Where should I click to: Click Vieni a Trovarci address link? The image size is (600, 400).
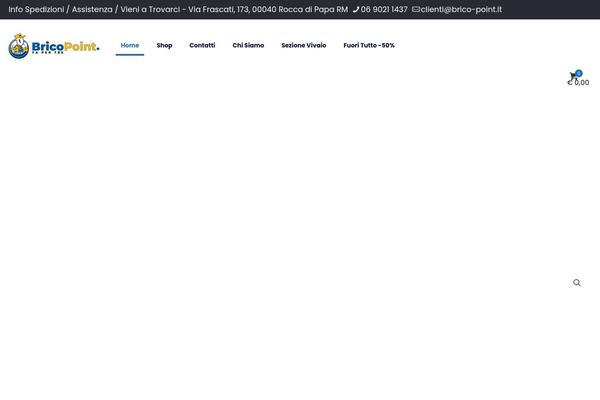pyautogui.click(x=234, y=10)
